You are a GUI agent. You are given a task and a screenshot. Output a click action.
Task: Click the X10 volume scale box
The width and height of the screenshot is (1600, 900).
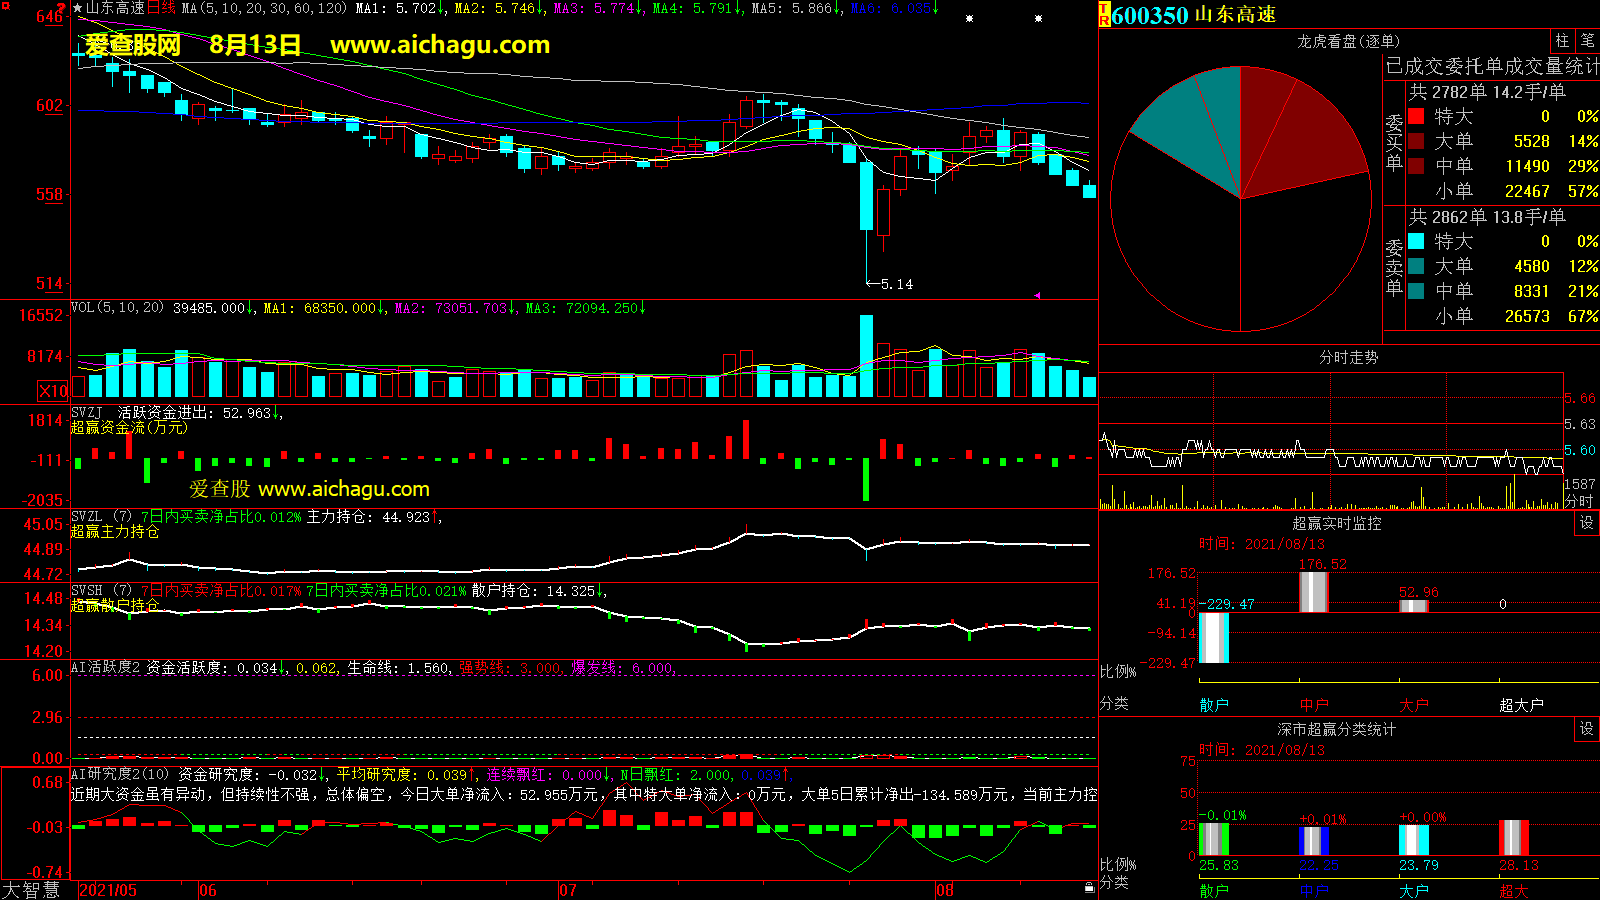(53, 391)
